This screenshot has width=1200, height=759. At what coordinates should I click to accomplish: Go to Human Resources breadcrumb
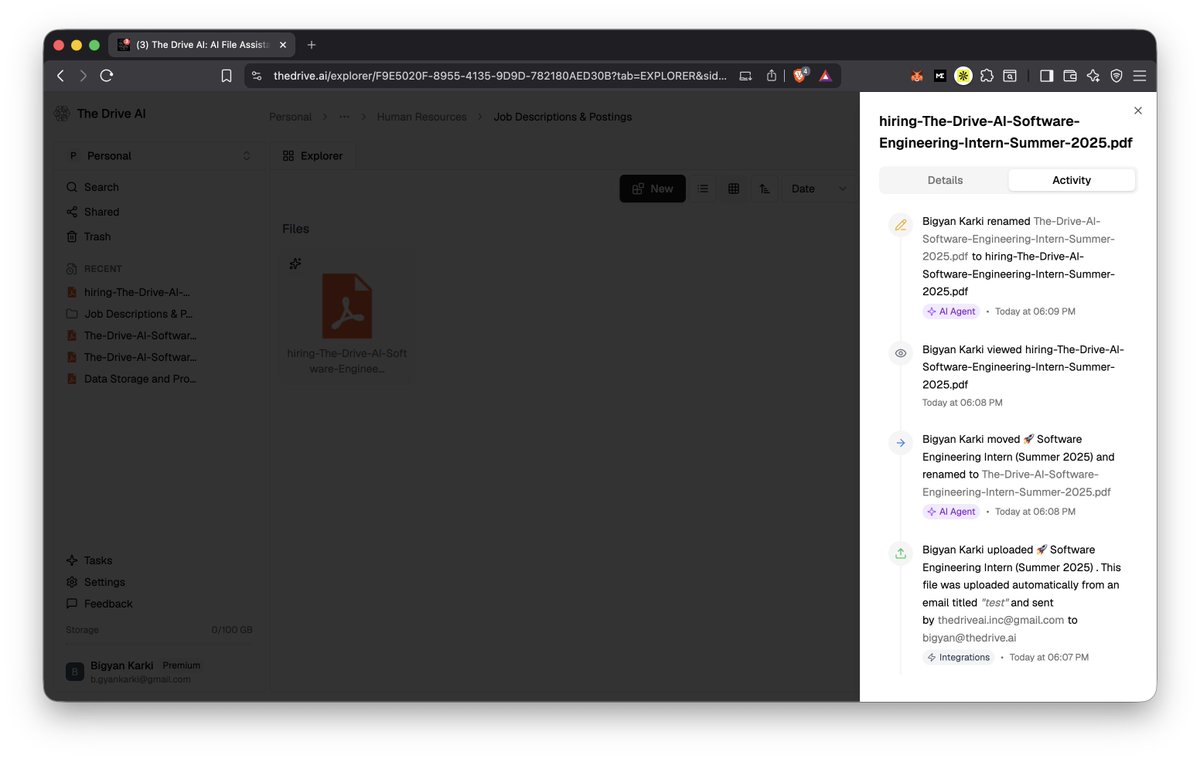421,117
